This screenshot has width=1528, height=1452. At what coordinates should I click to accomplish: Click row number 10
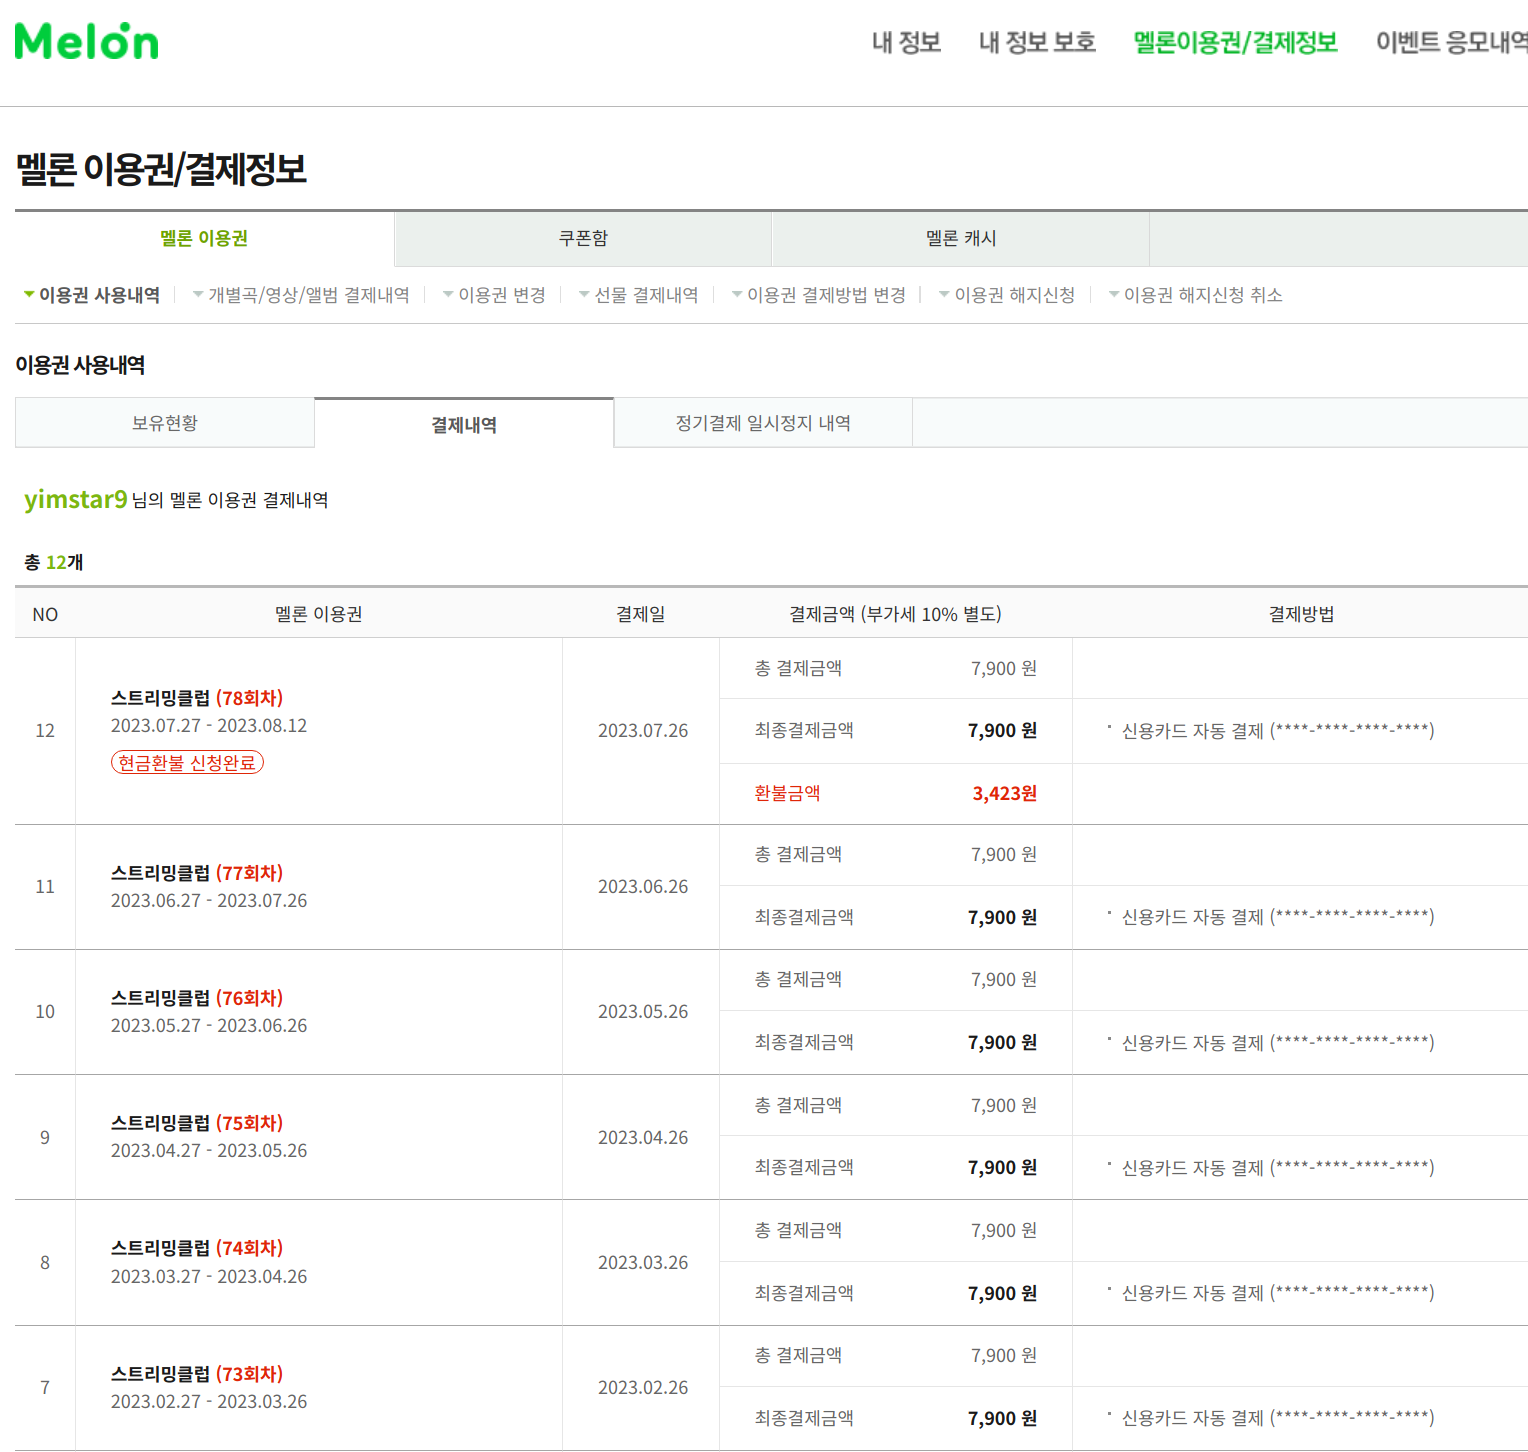pos(45,1012)
